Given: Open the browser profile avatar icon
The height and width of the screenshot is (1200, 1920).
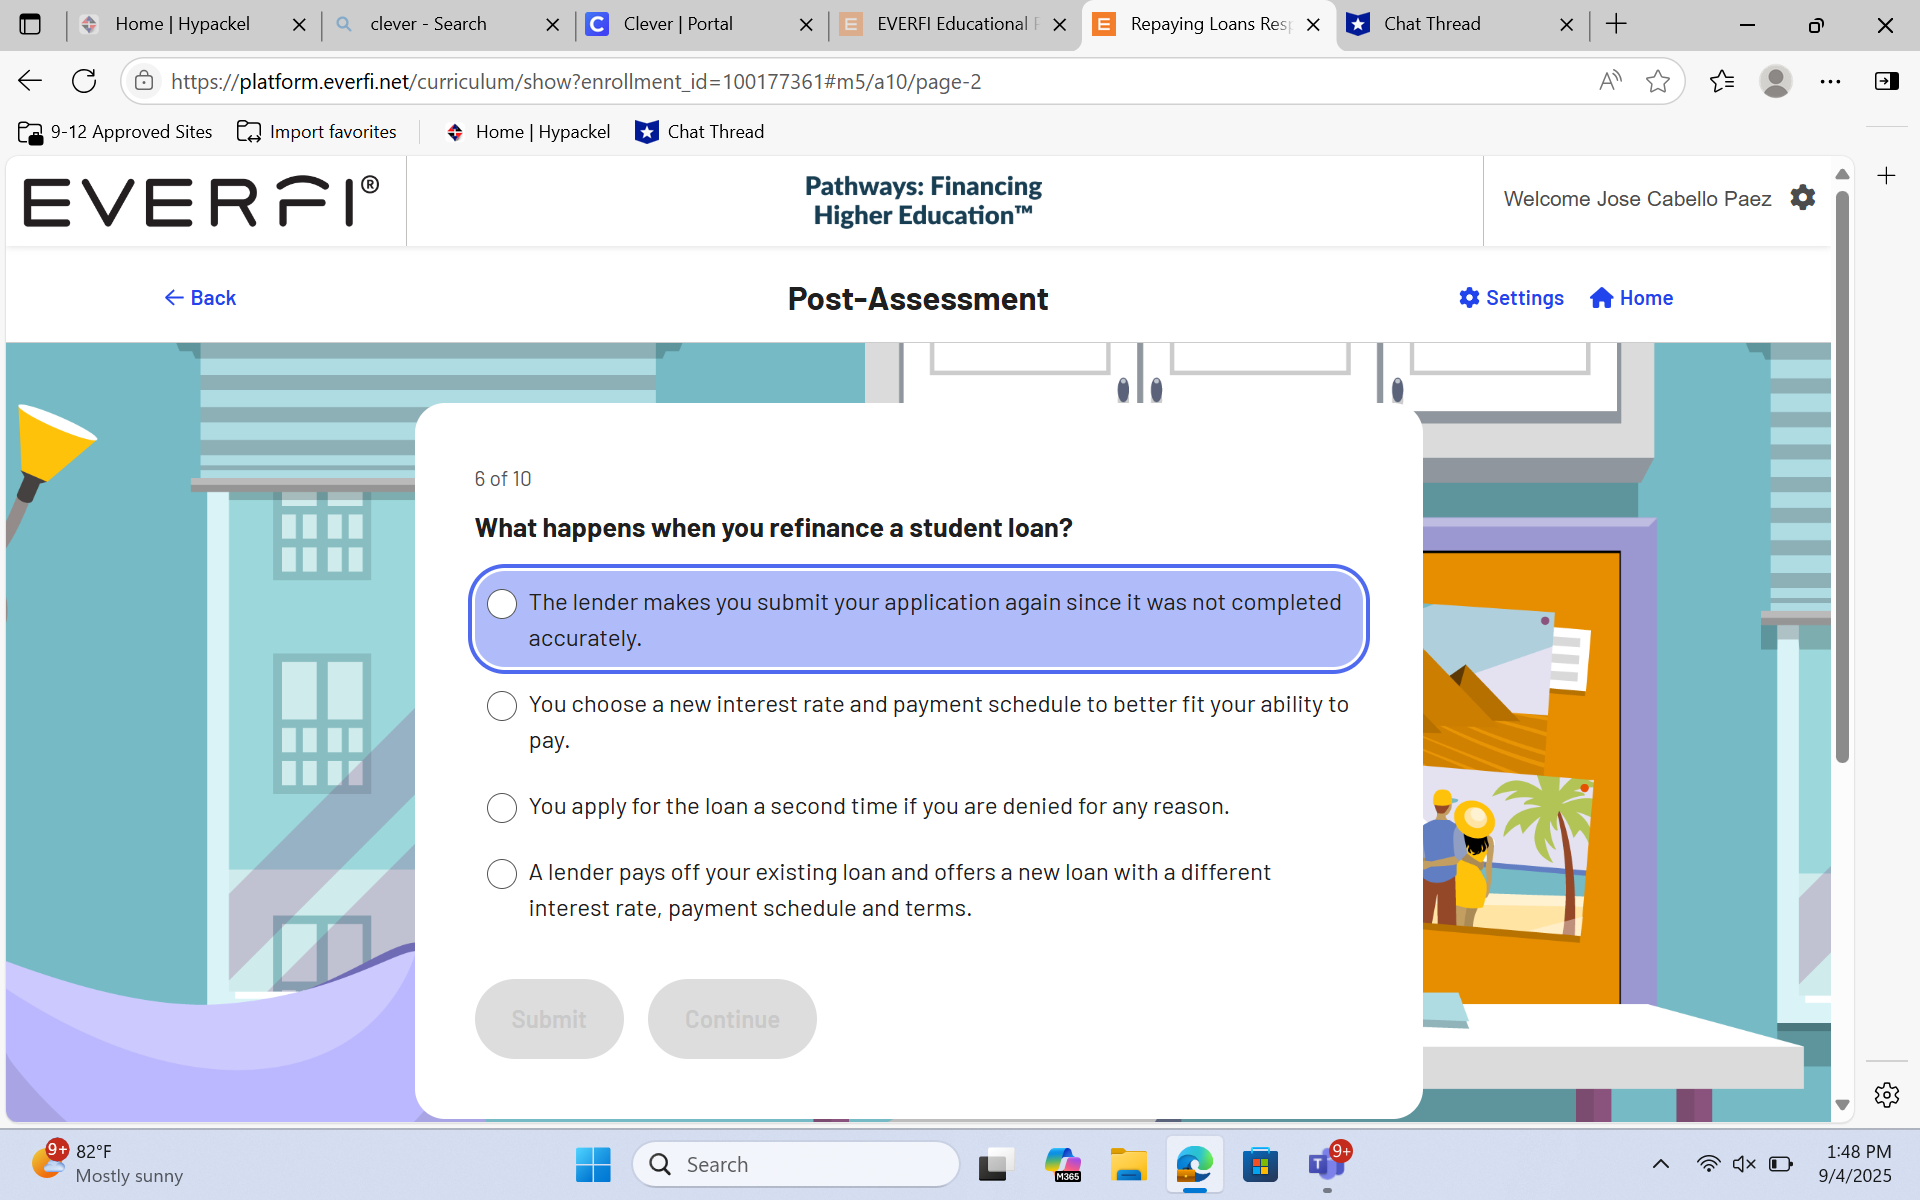Looking at the screenshot, I should (1775, 81).
